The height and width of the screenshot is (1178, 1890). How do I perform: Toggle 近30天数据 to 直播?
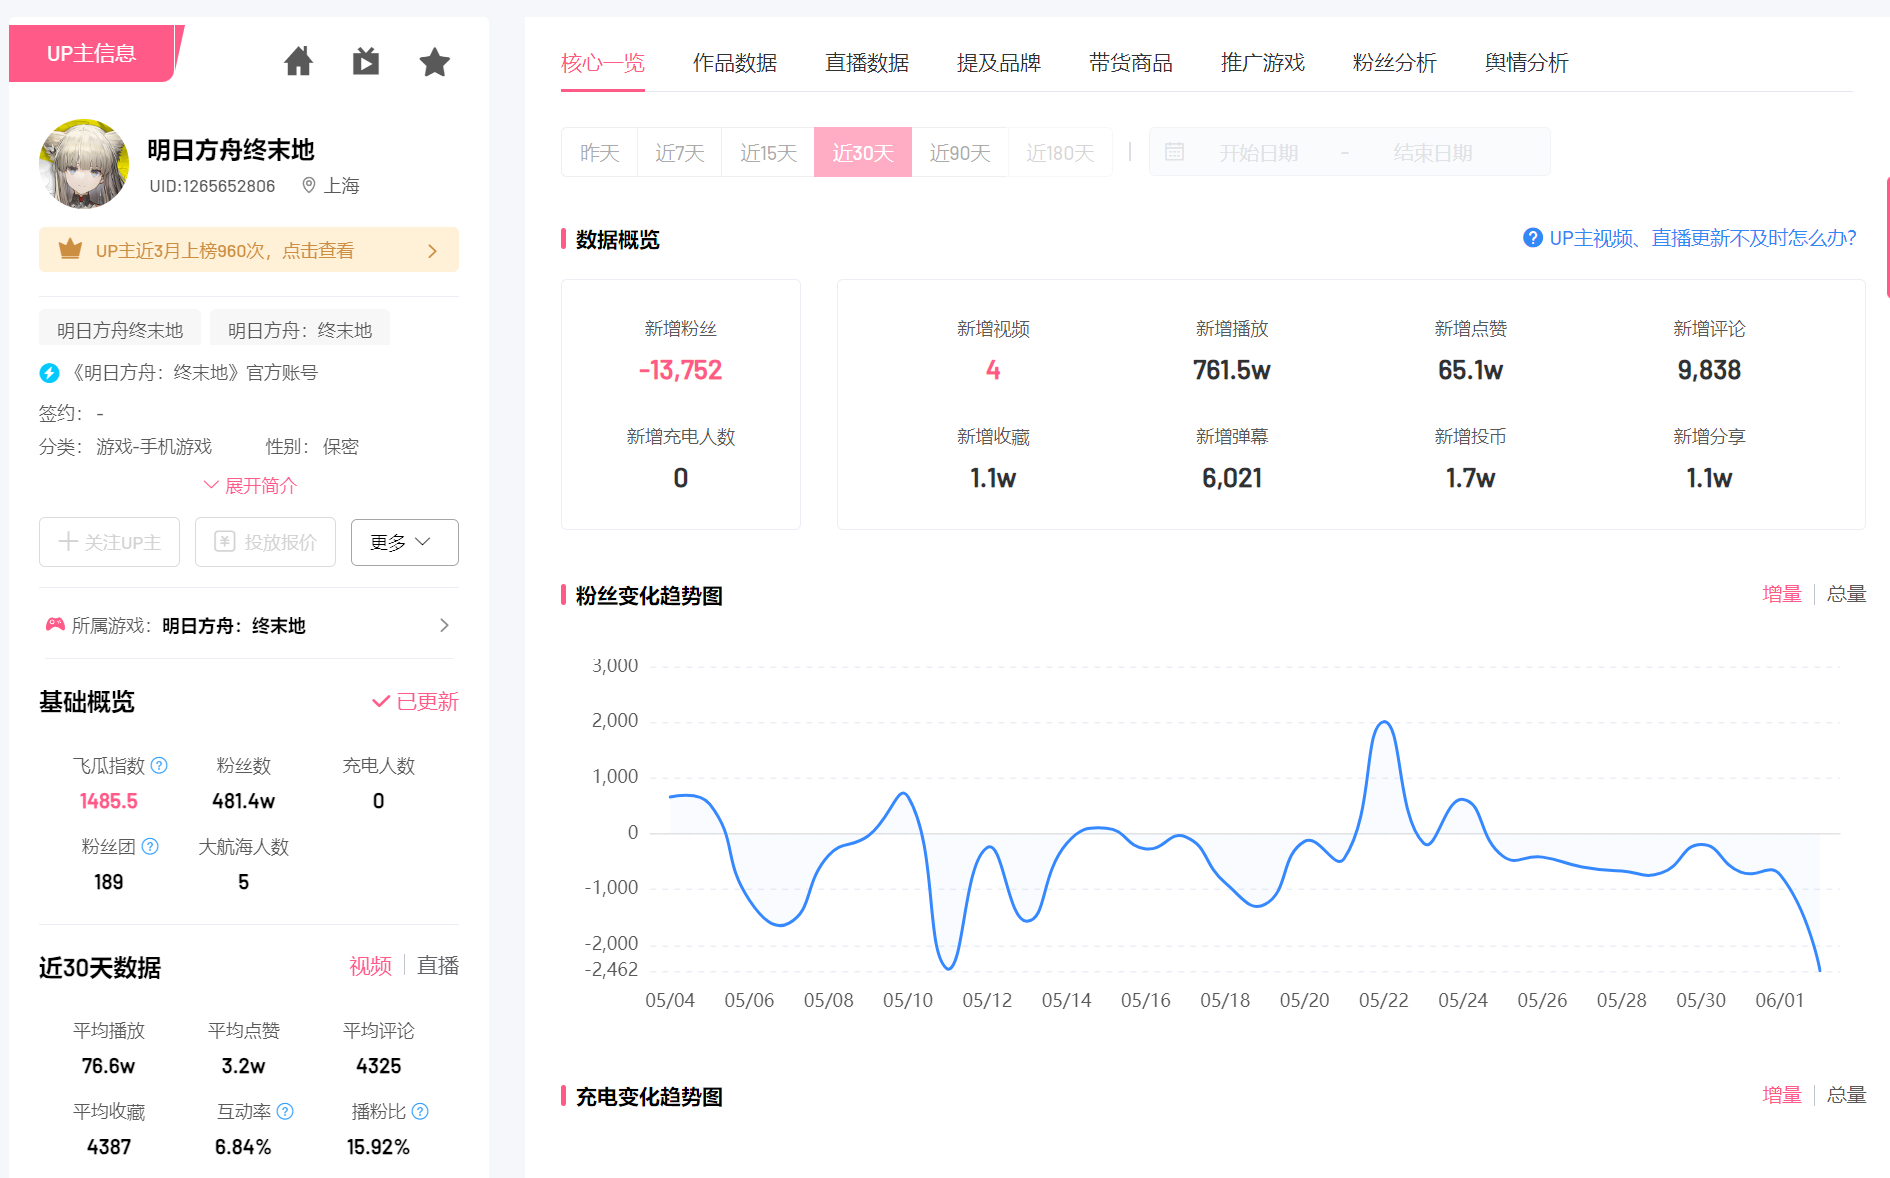tap(438, 965)
